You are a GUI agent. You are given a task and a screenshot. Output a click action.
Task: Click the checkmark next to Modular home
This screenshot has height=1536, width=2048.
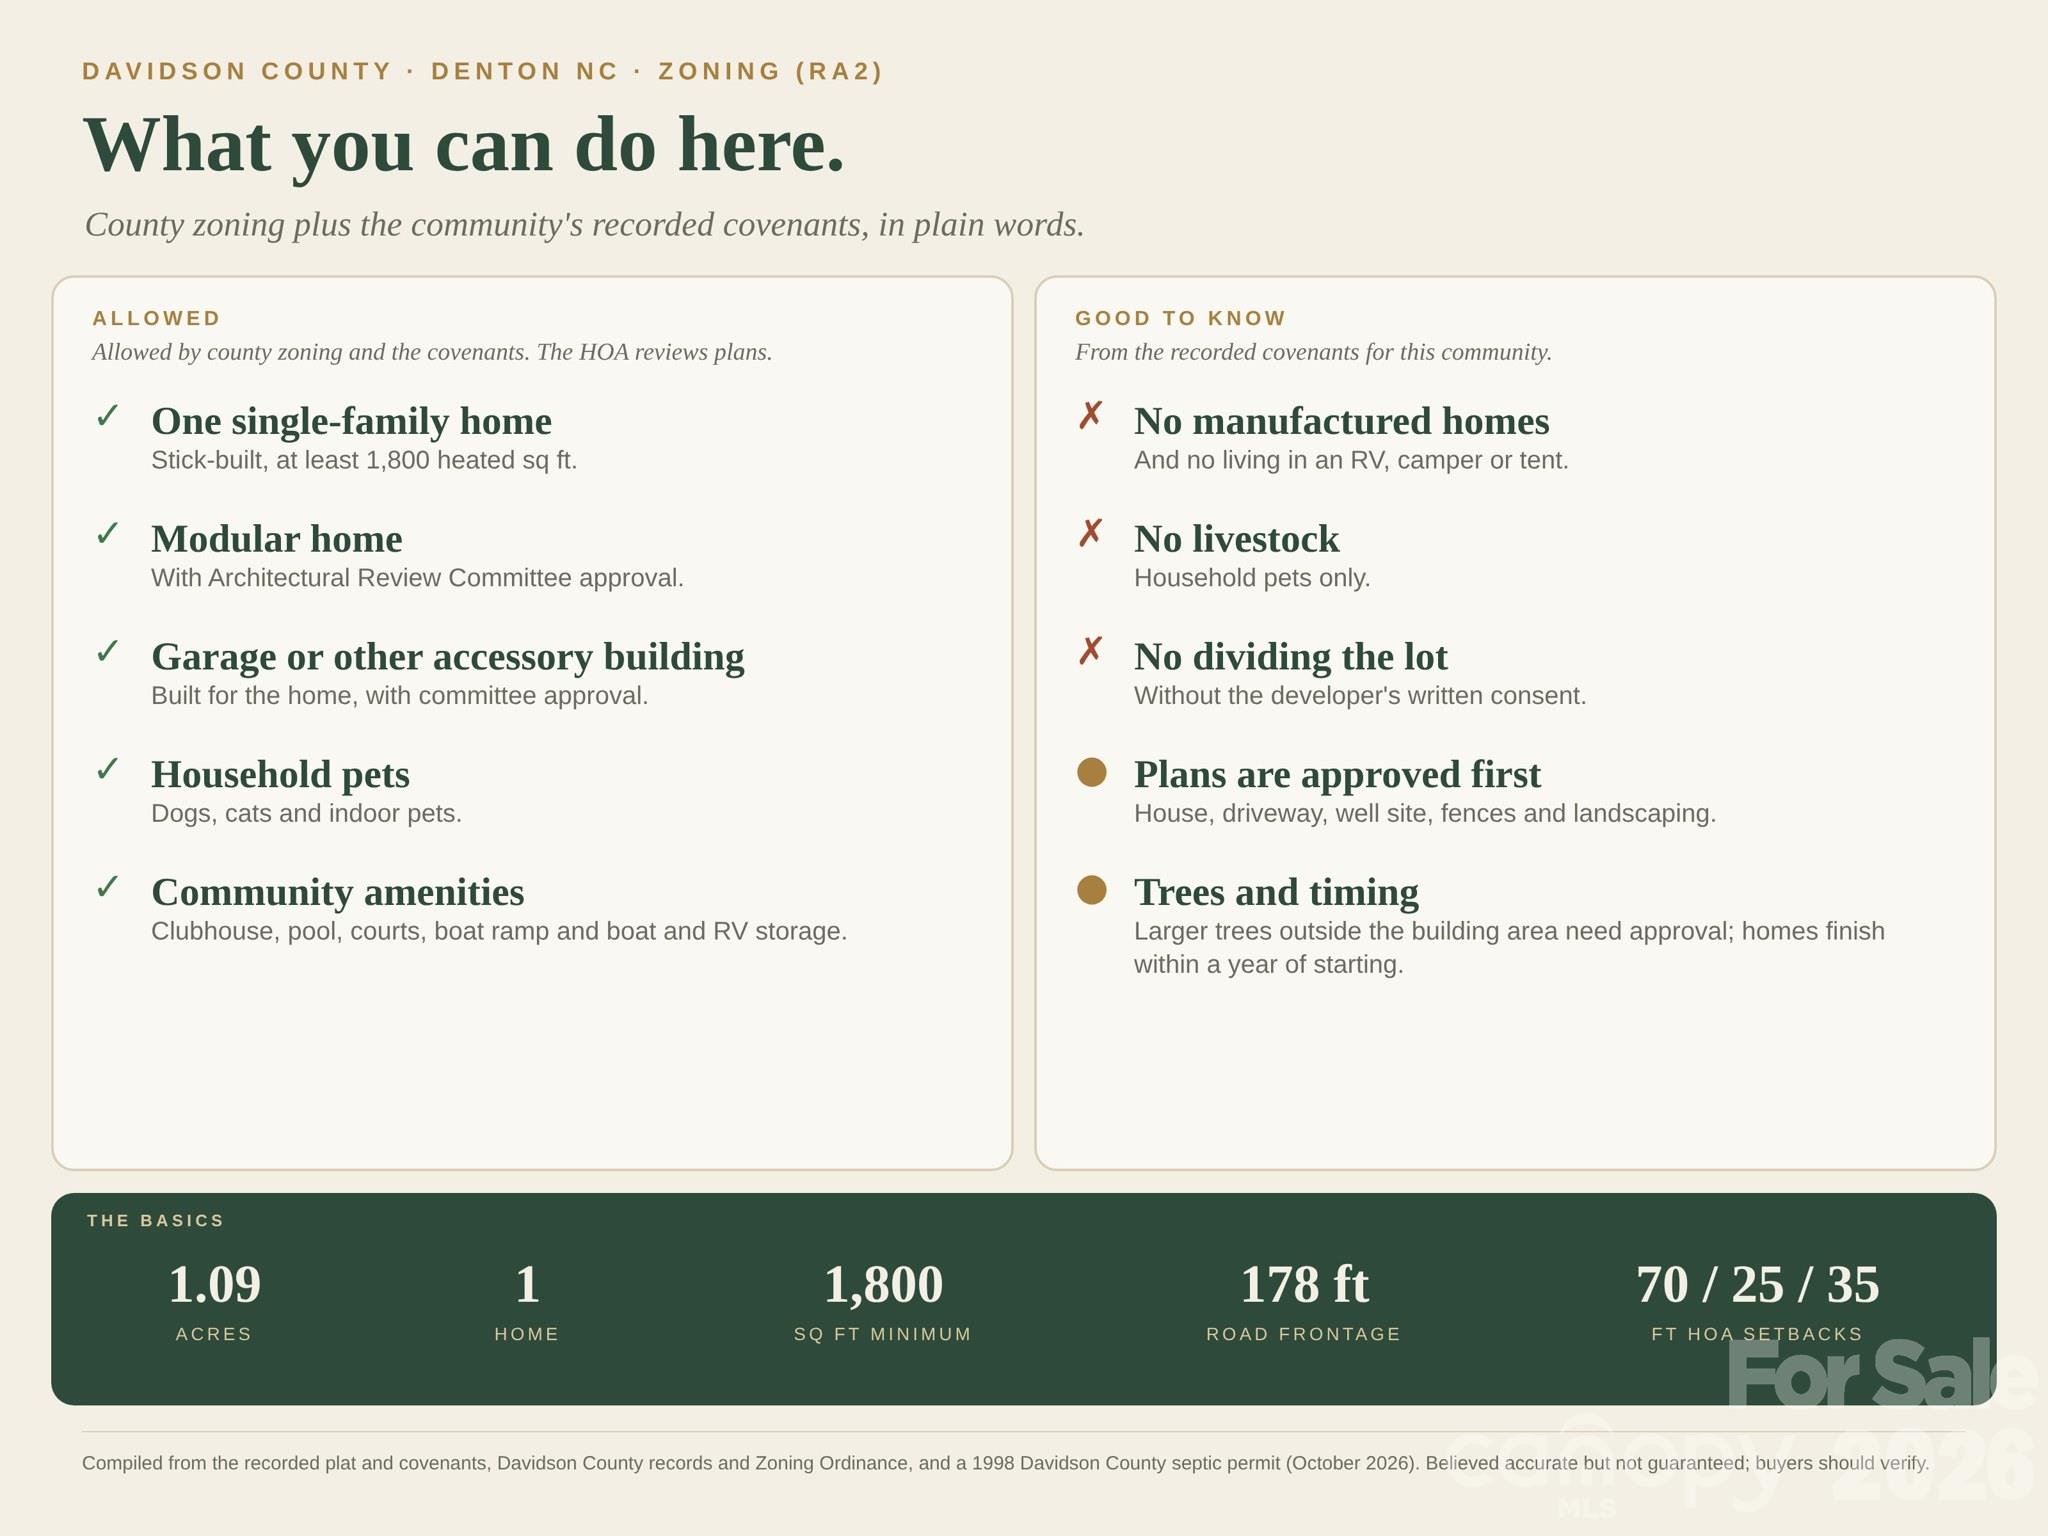[107, 533]
